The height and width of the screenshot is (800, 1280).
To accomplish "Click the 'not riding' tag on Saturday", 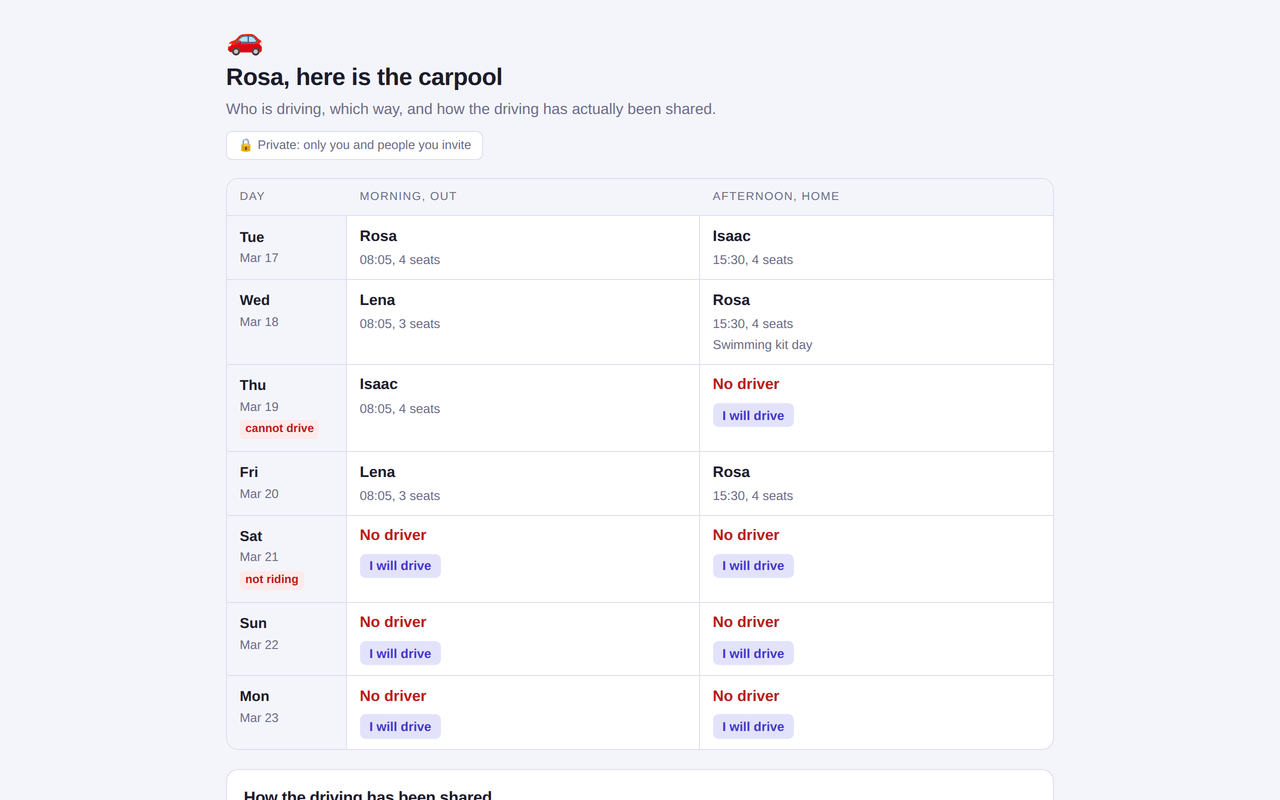I will point(271,579).
